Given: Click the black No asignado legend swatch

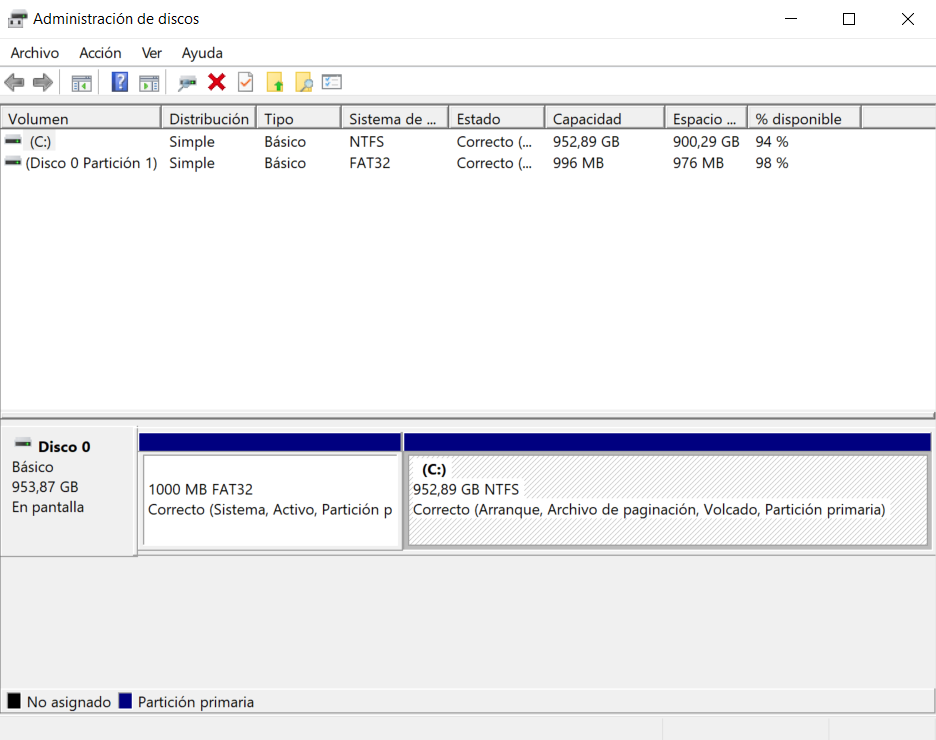Looking at the screenshot, I should [x=14, y=701].
